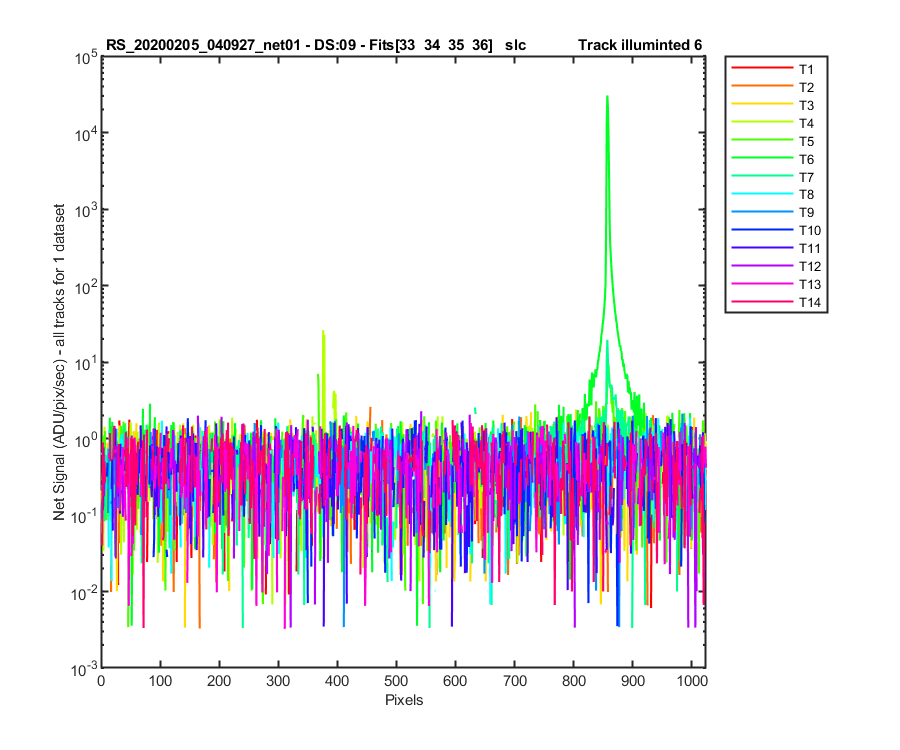Select the T9 legend label
Viewport: 900px width, 750px height.
click(x=806, y=212)
